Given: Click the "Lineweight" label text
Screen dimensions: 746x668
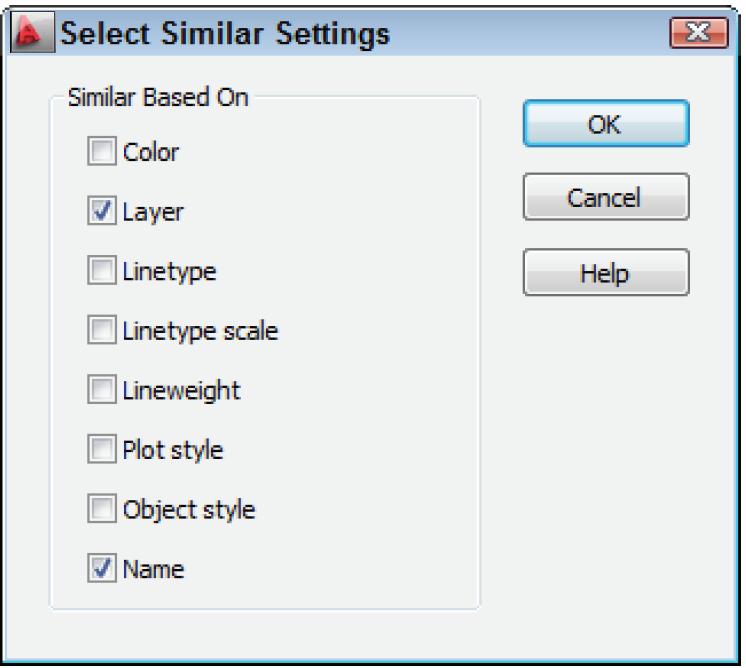Looking at the screenshot, I should pyautogui.click(x=181, y=390).
